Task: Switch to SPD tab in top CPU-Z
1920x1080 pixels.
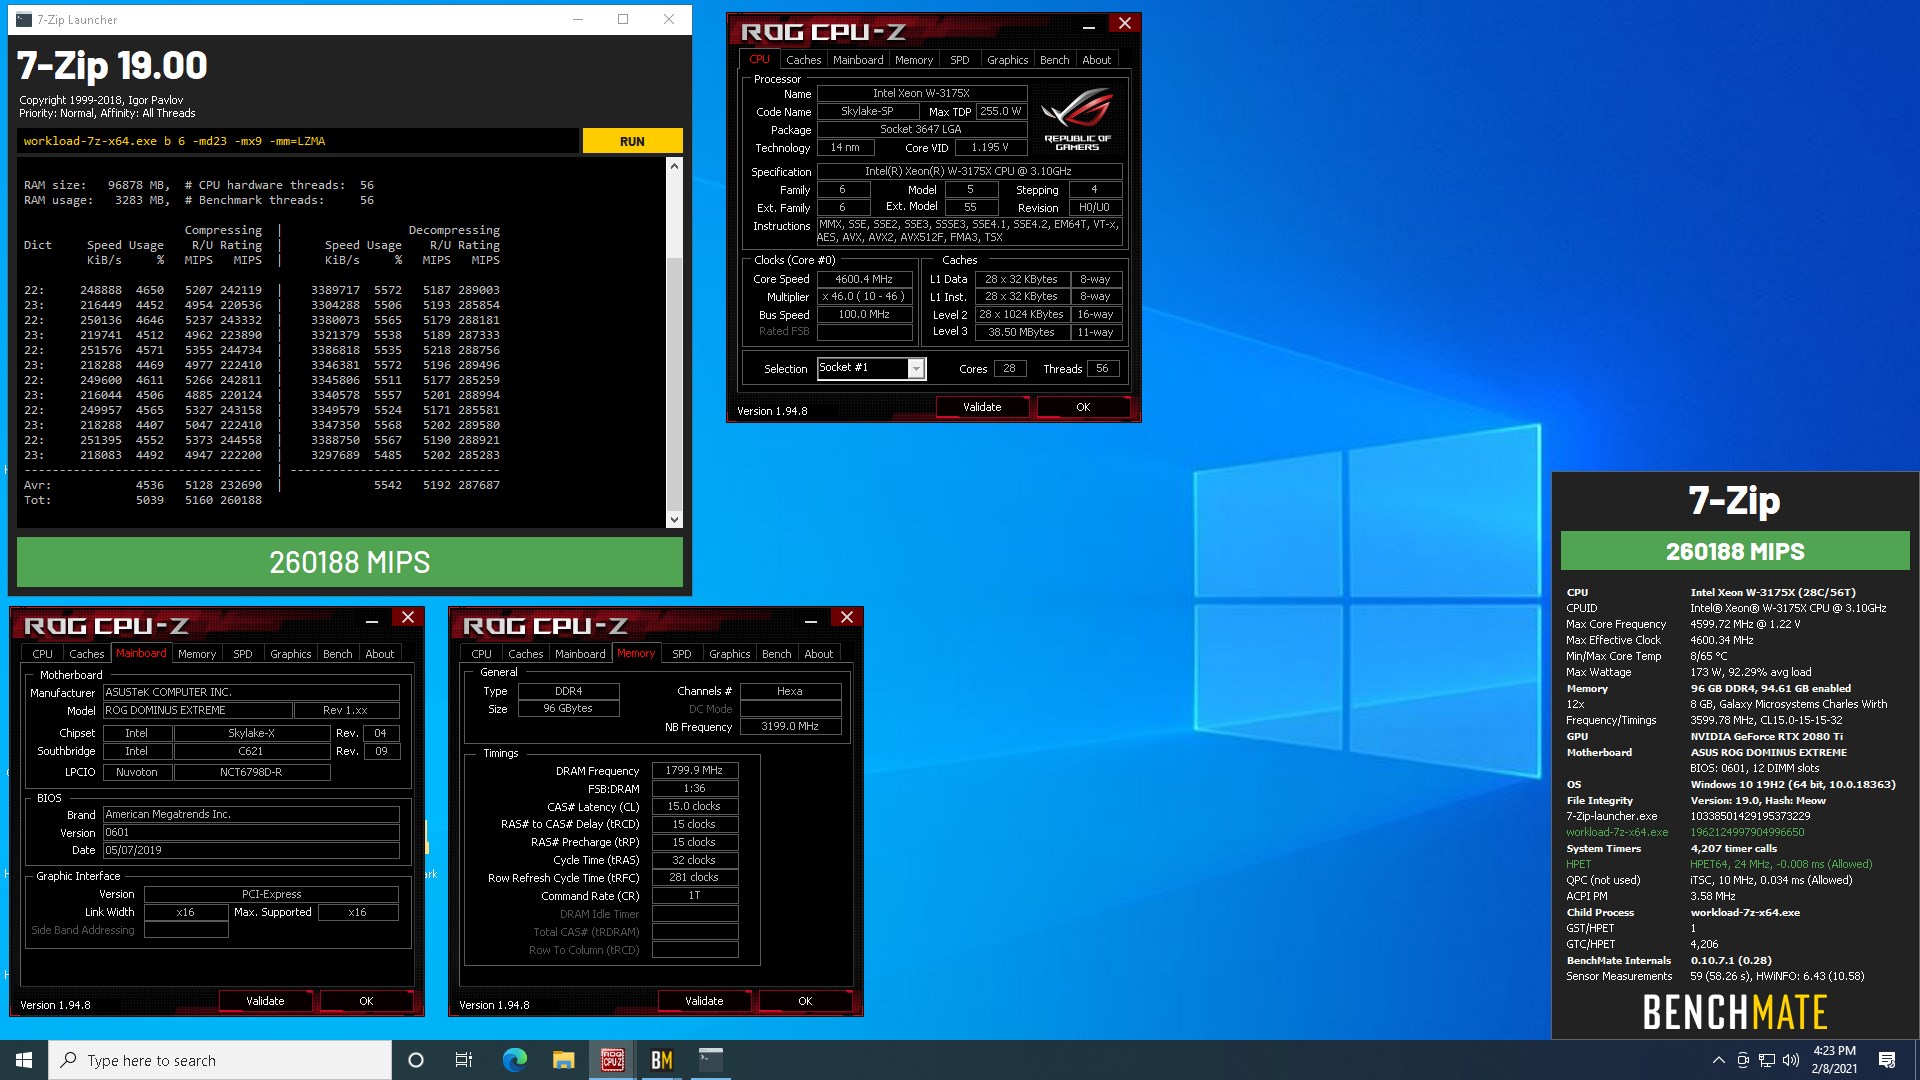Action: point(959,60)
